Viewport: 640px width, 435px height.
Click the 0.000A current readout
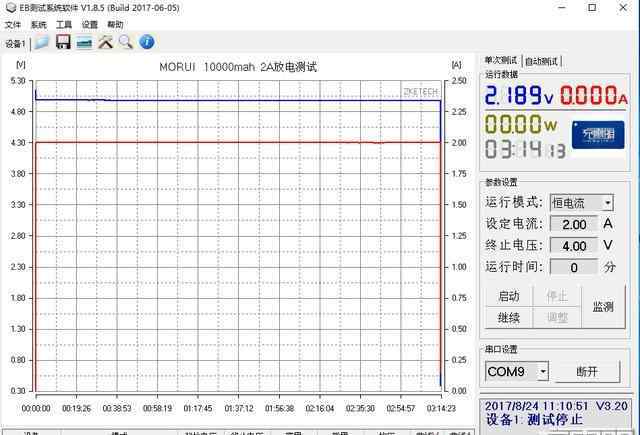pyautogui.click(x=593, y=95)
